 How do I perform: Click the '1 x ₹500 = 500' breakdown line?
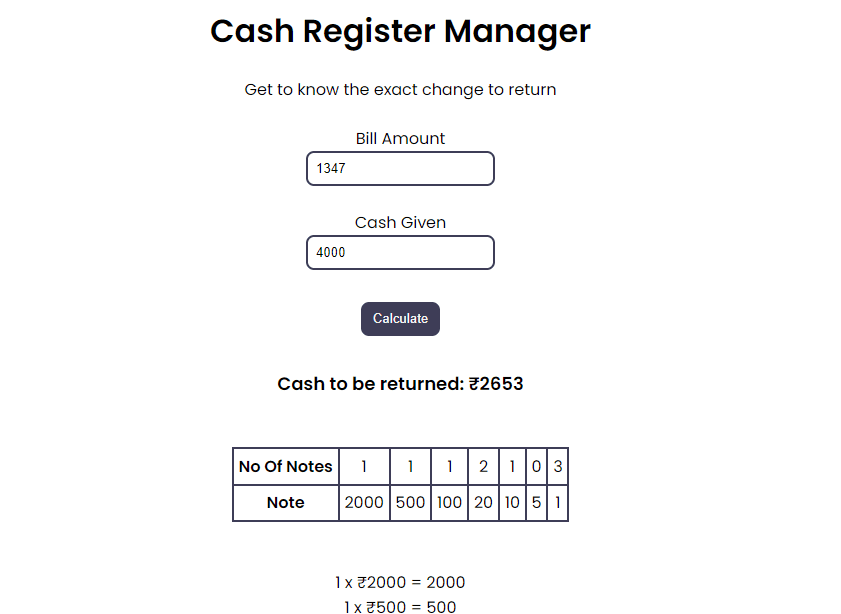point(400,606)
